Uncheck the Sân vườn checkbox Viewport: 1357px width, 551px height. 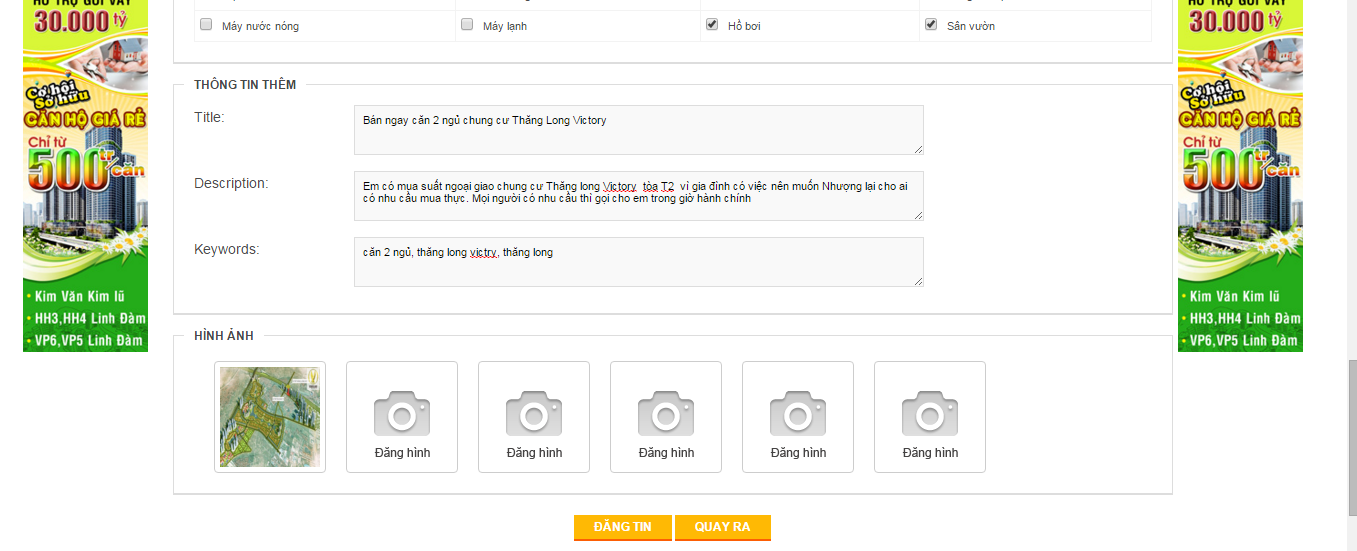click(931, 24)
